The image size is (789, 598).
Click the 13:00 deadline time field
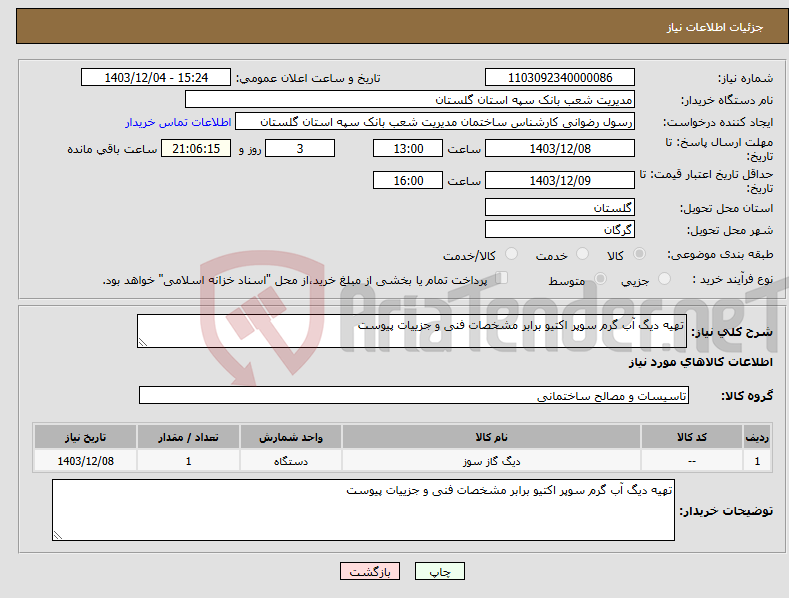point(408,148)
